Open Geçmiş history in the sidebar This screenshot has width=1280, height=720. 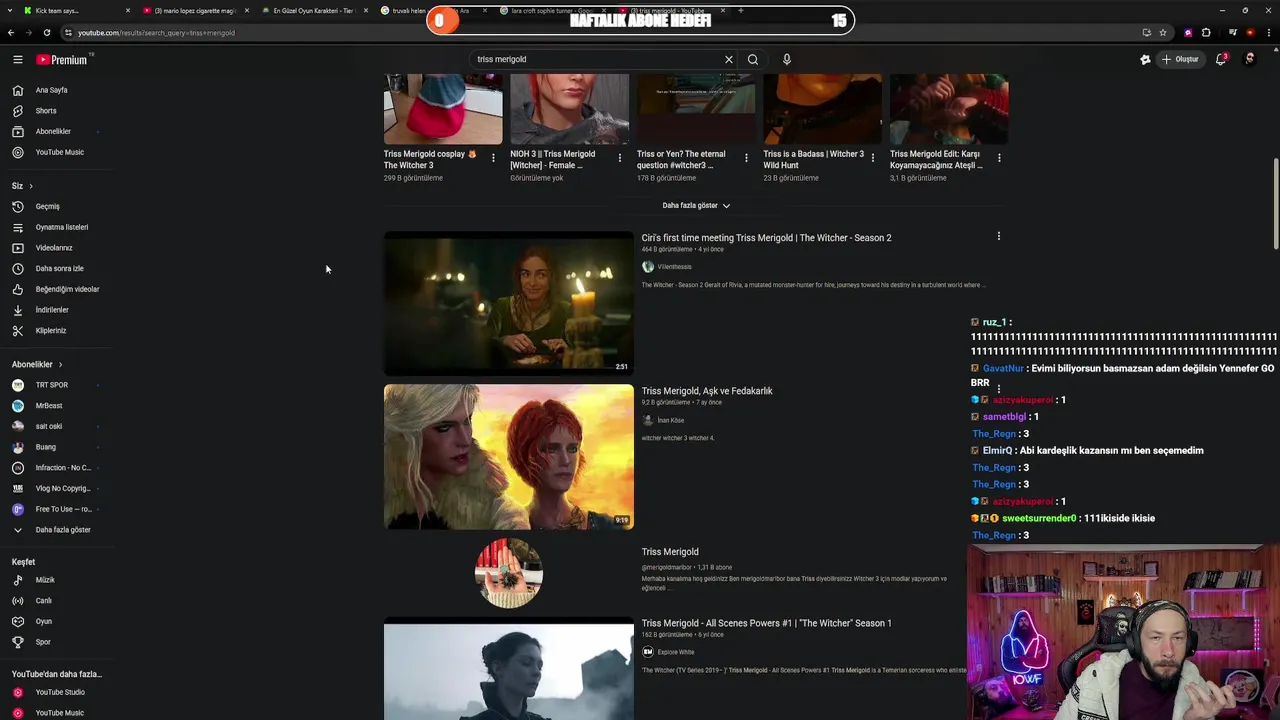[x=47, y=206]
